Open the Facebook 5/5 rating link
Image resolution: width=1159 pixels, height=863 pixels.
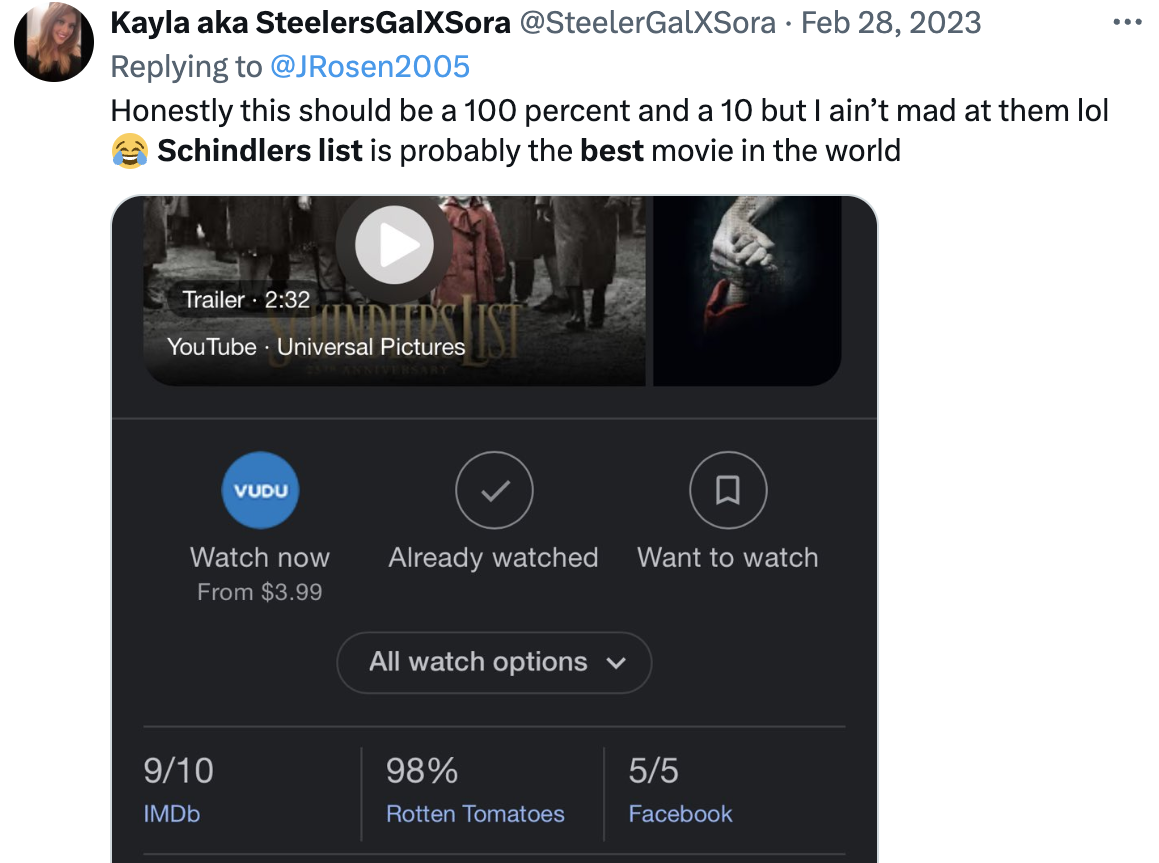(681, 813)
